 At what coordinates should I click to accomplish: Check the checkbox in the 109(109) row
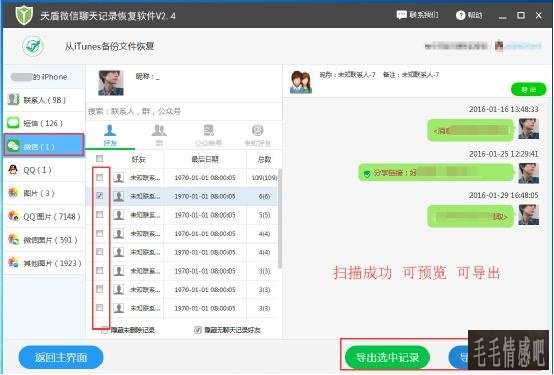click(x=100, y=177)
